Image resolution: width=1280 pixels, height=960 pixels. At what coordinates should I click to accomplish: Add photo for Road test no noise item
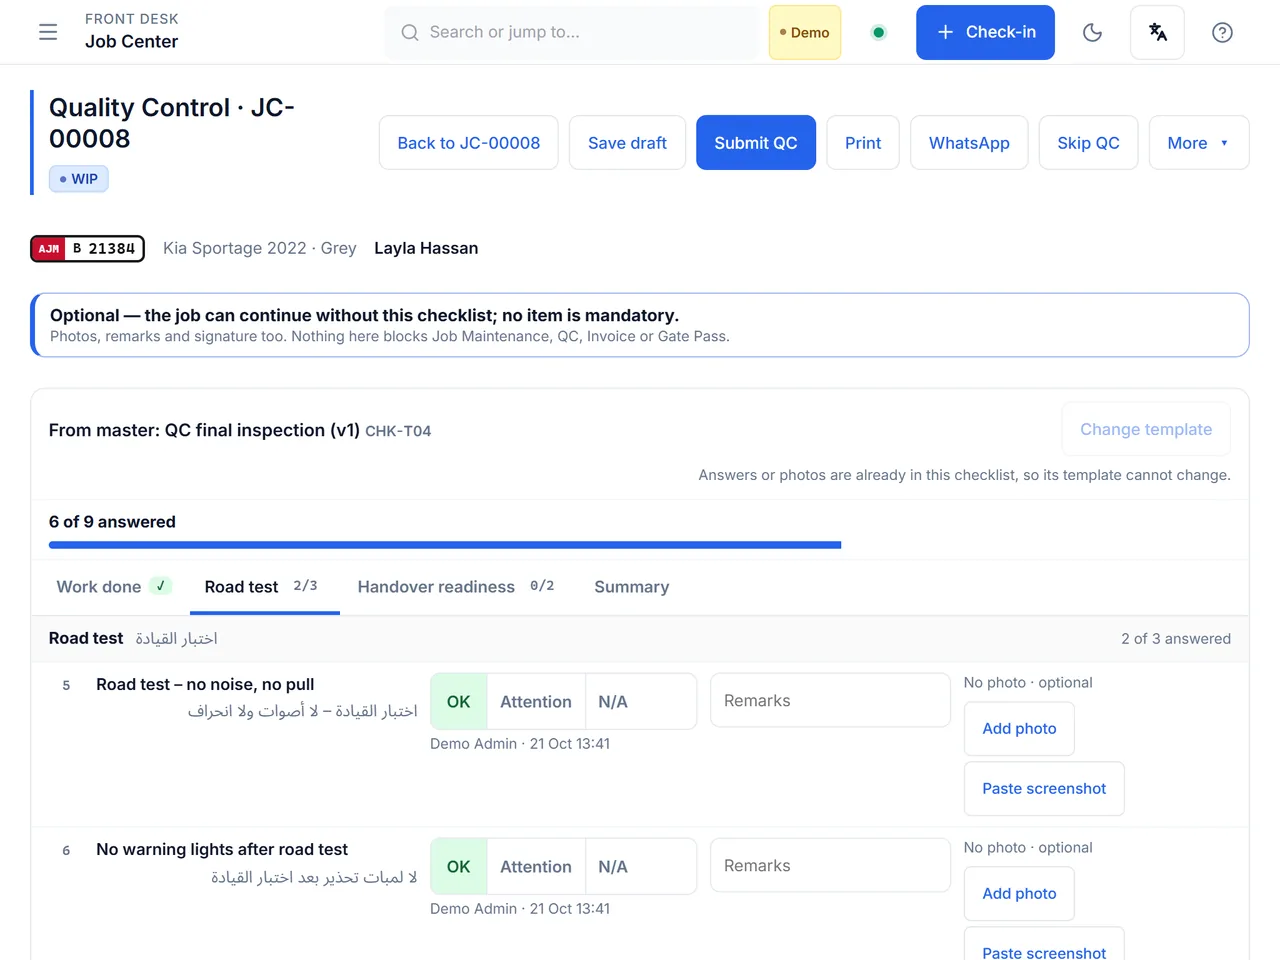[1019, 729]
